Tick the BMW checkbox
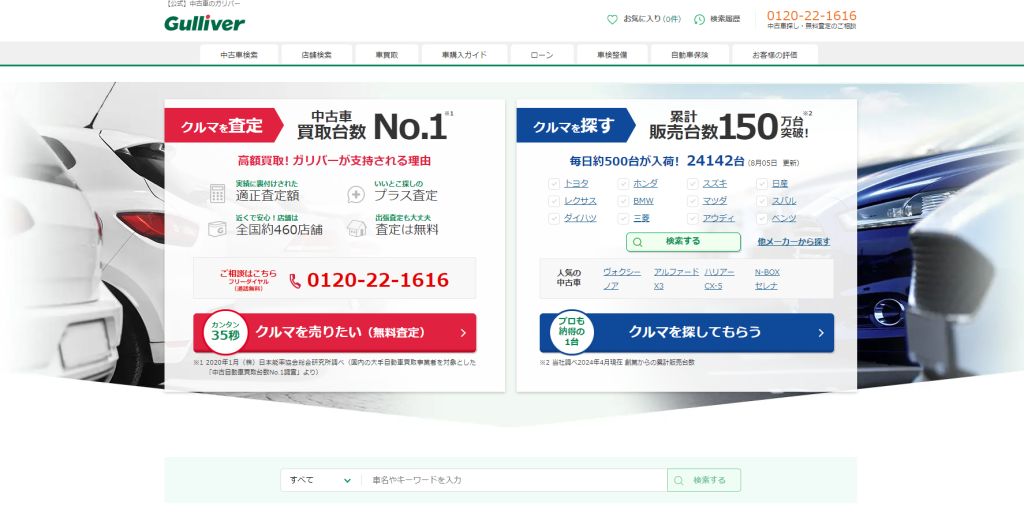The image size is (1024, 517). [x=623, y=201]
